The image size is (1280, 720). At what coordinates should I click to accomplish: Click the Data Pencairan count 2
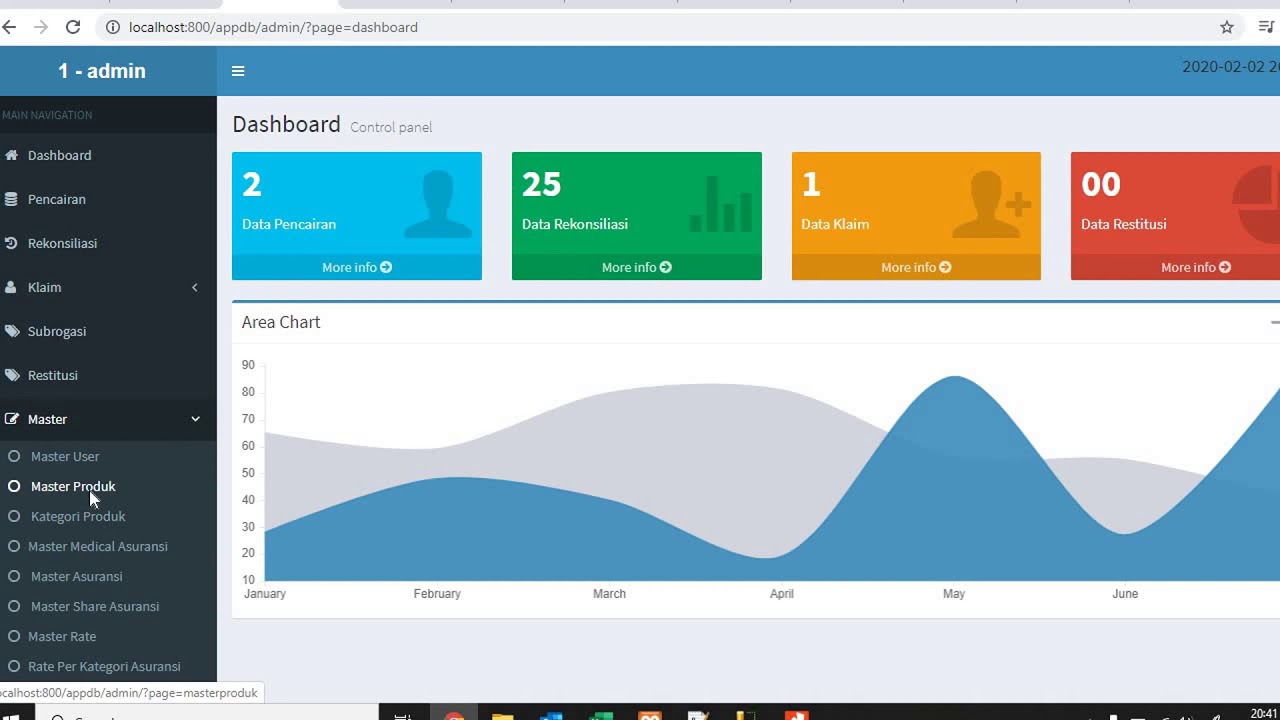coord(252,184)
